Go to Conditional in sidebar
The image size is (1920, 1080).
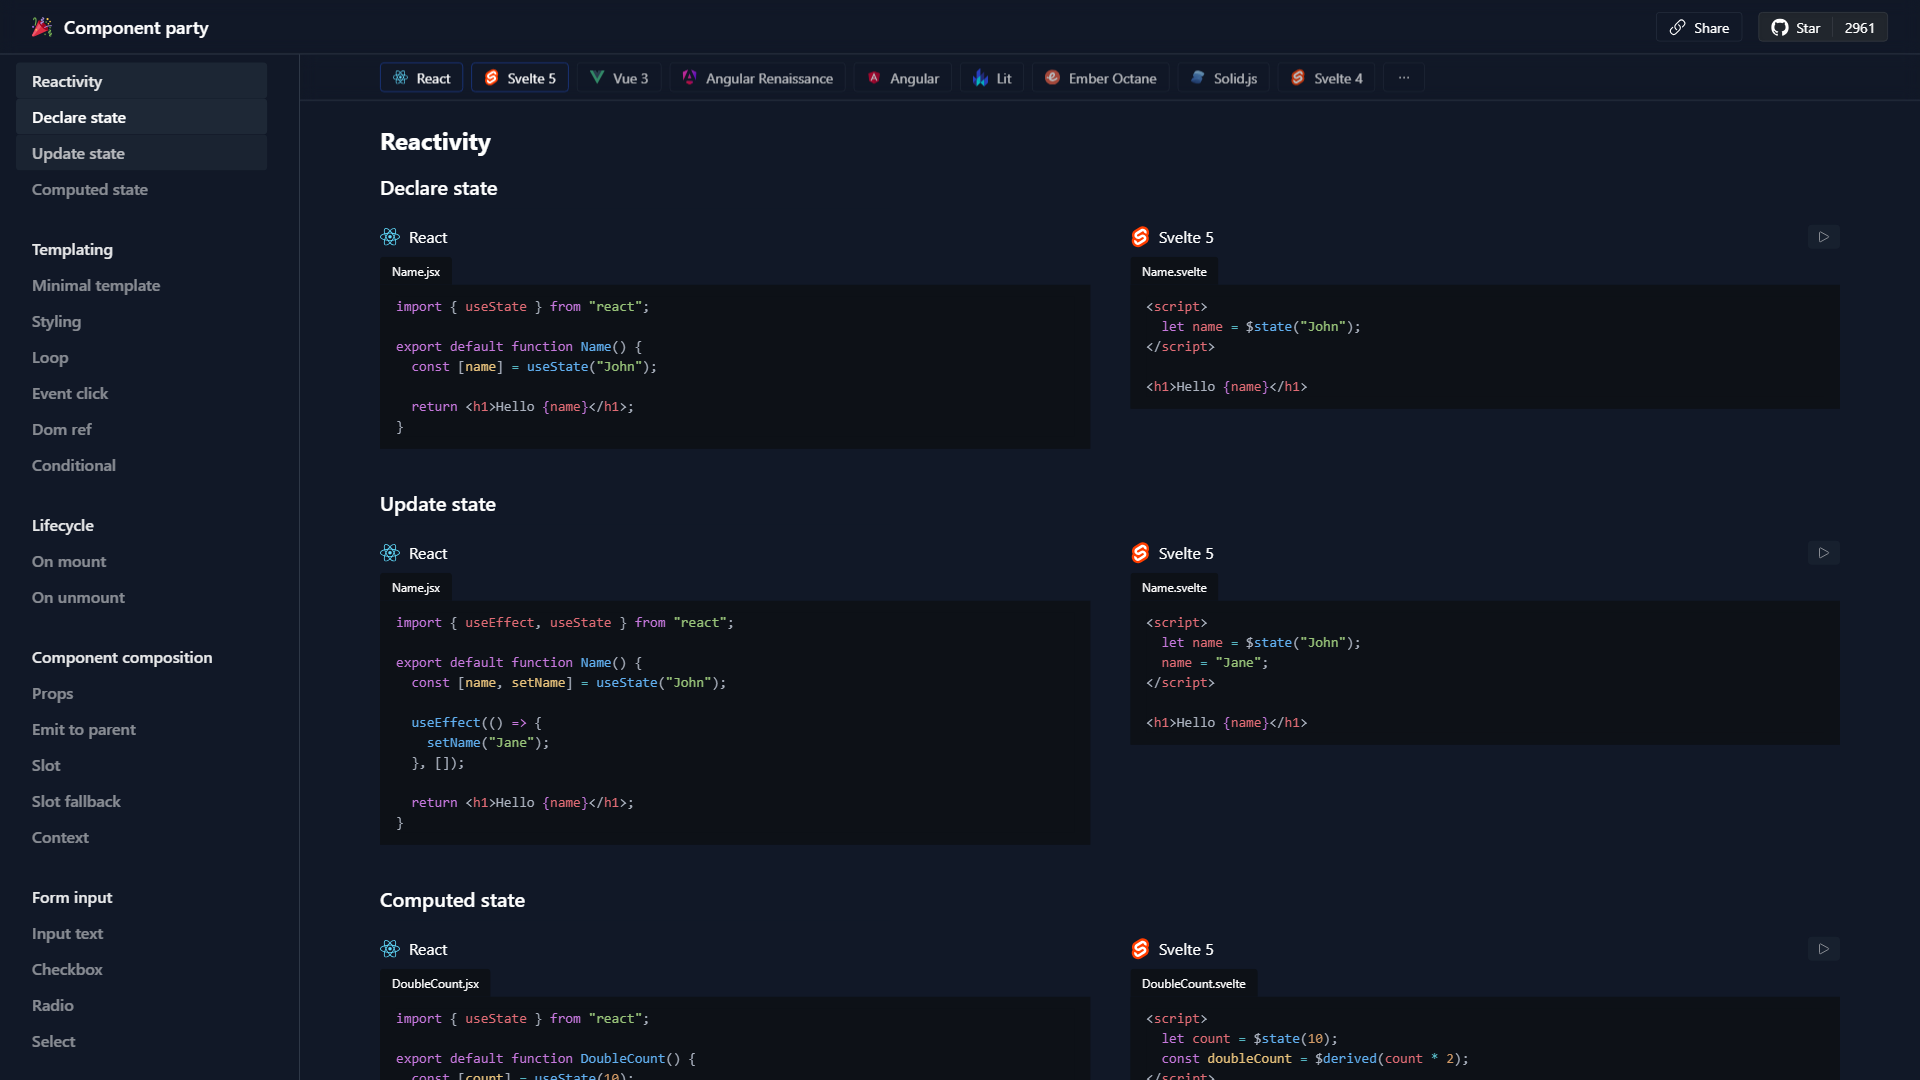coord(141,465)
